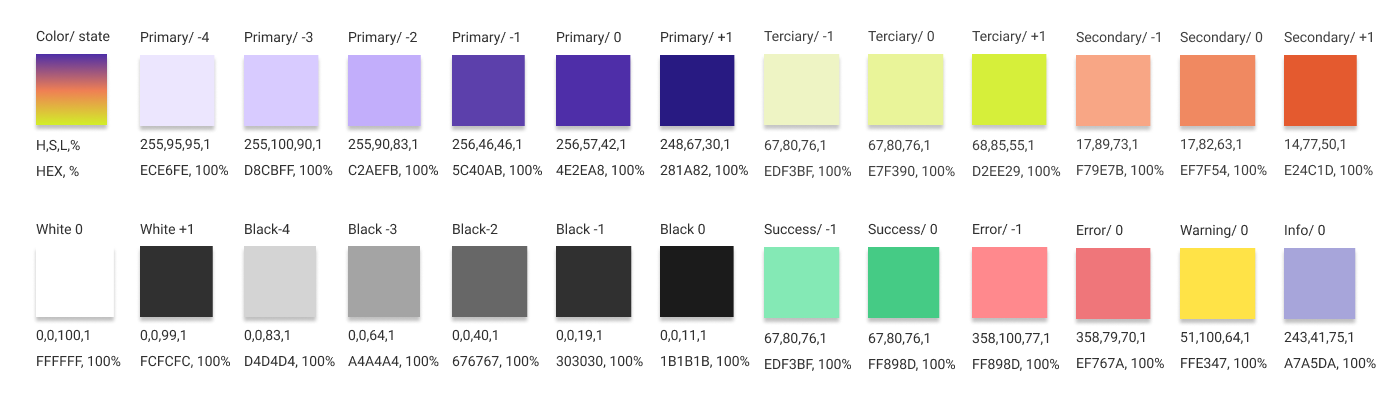Pick the Primary/ -2 lavender swatch
Image resolution: width=1400 pixels, height=409 pixels.
pos(385,90)
